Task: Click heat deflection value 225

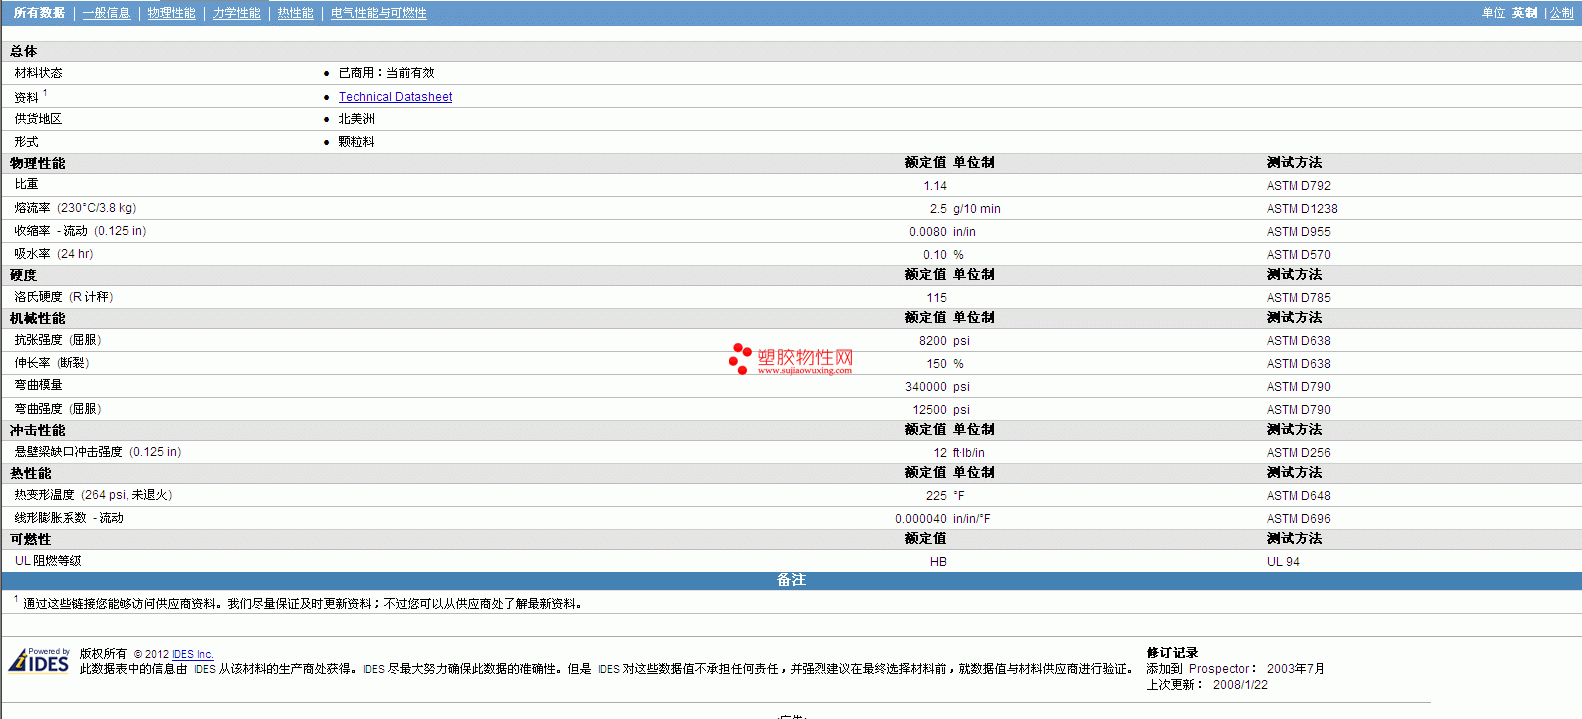Action: (x=936, y=496)
